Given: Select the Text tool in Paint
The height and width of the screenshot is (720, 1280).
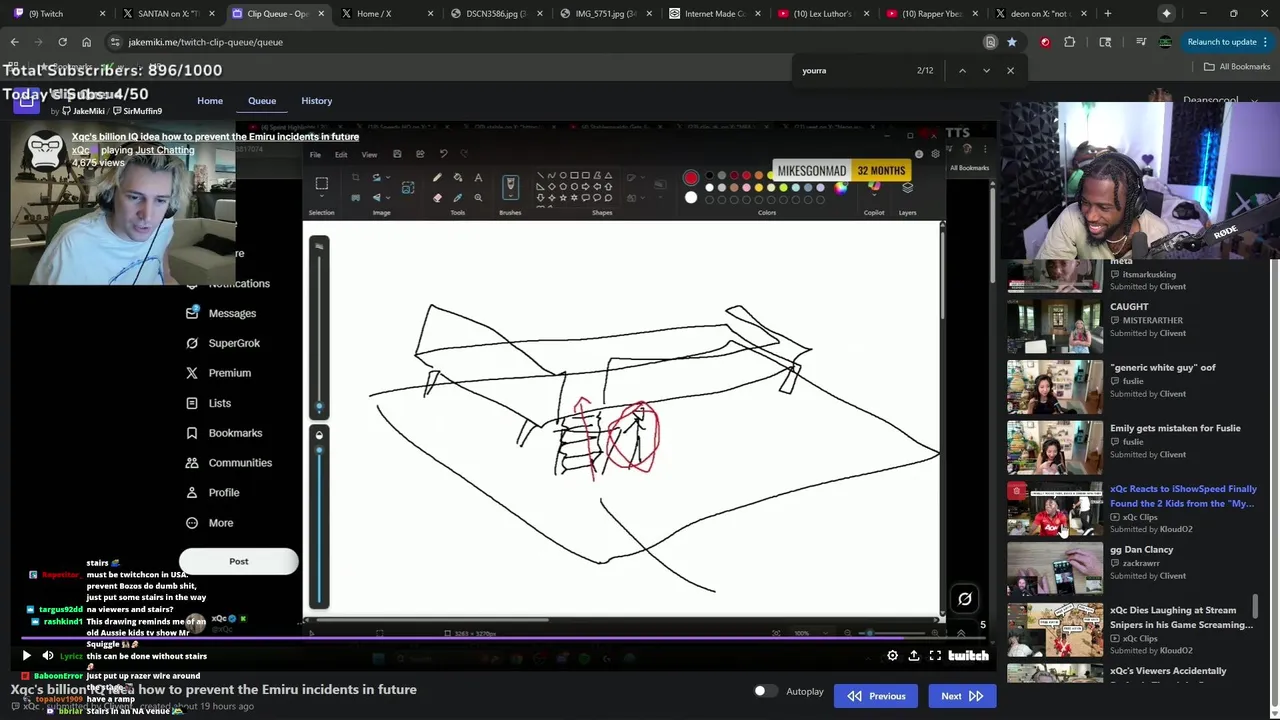Looking at the screenshot, I should coord(478,178).
